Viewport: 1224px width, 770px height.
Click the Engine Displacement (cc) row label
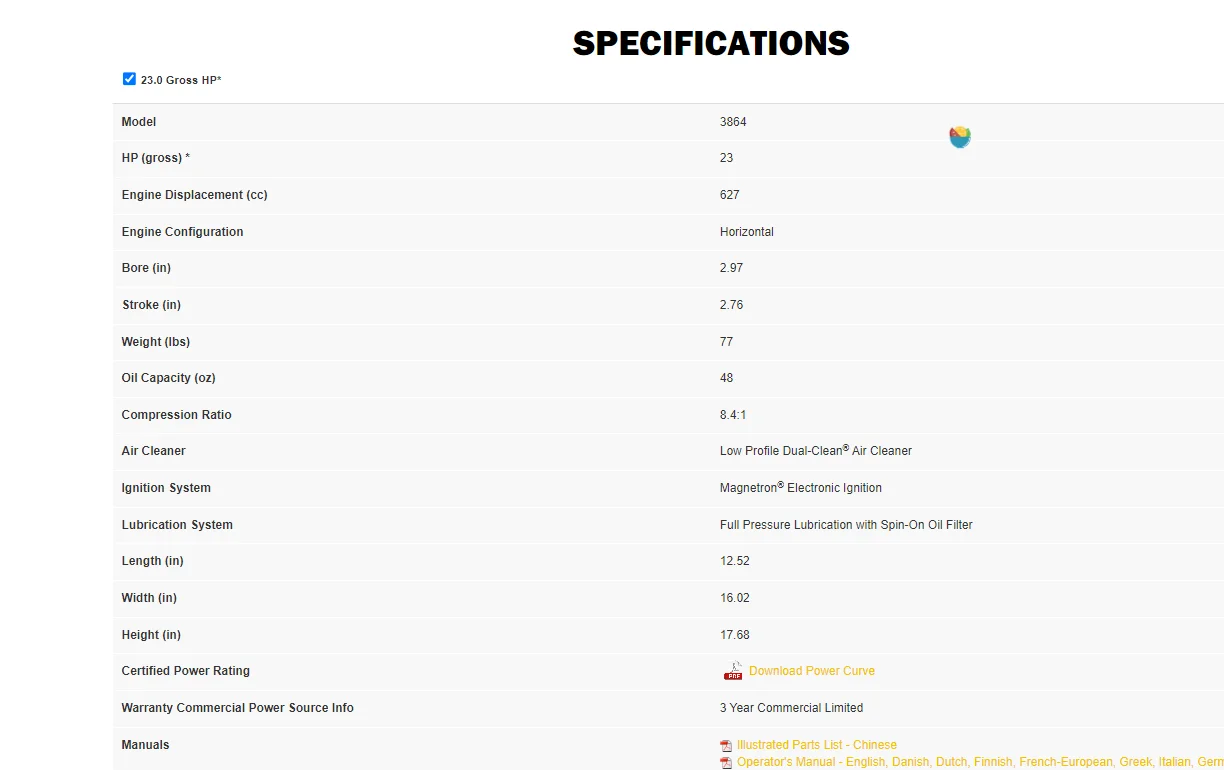[195, 195]
